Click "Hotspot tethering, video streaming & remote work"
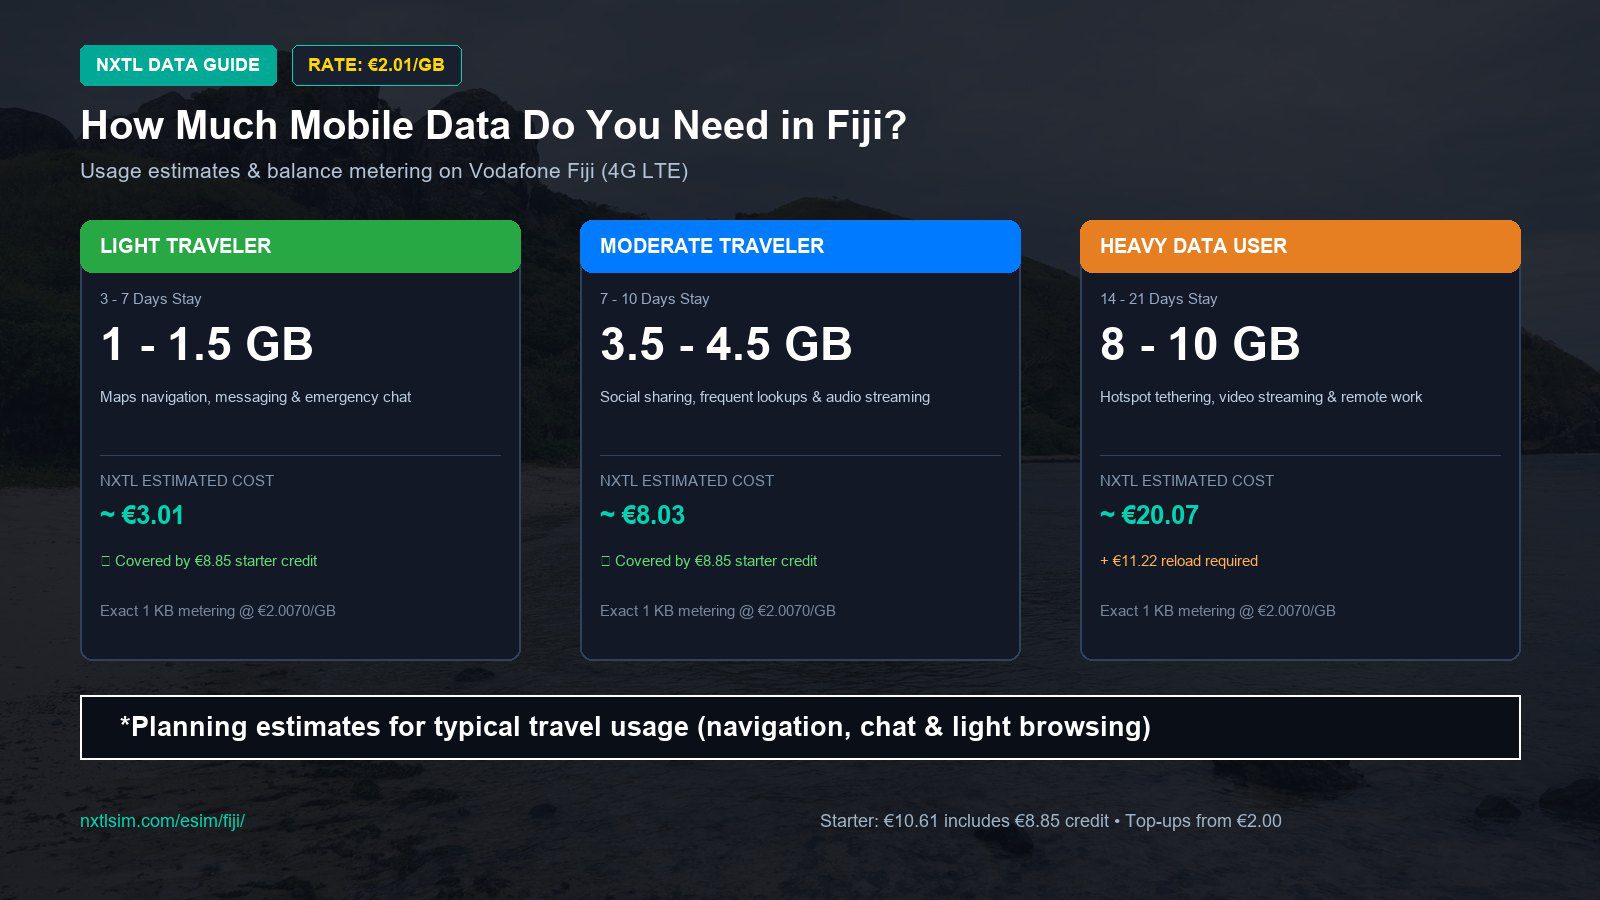Screen dimensions: 1600x900 tap(1261, 397)
